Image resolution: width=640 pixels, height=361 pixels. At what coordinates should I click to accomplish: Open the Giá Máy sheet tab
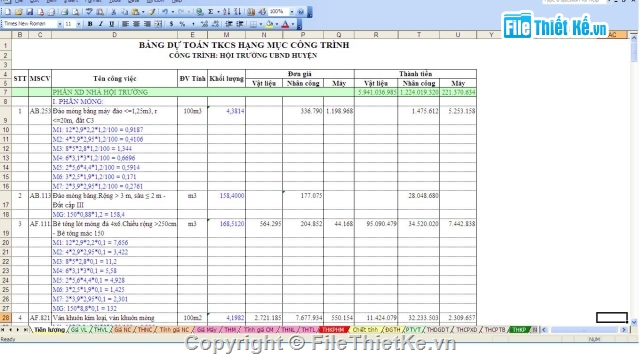point(207,330)
